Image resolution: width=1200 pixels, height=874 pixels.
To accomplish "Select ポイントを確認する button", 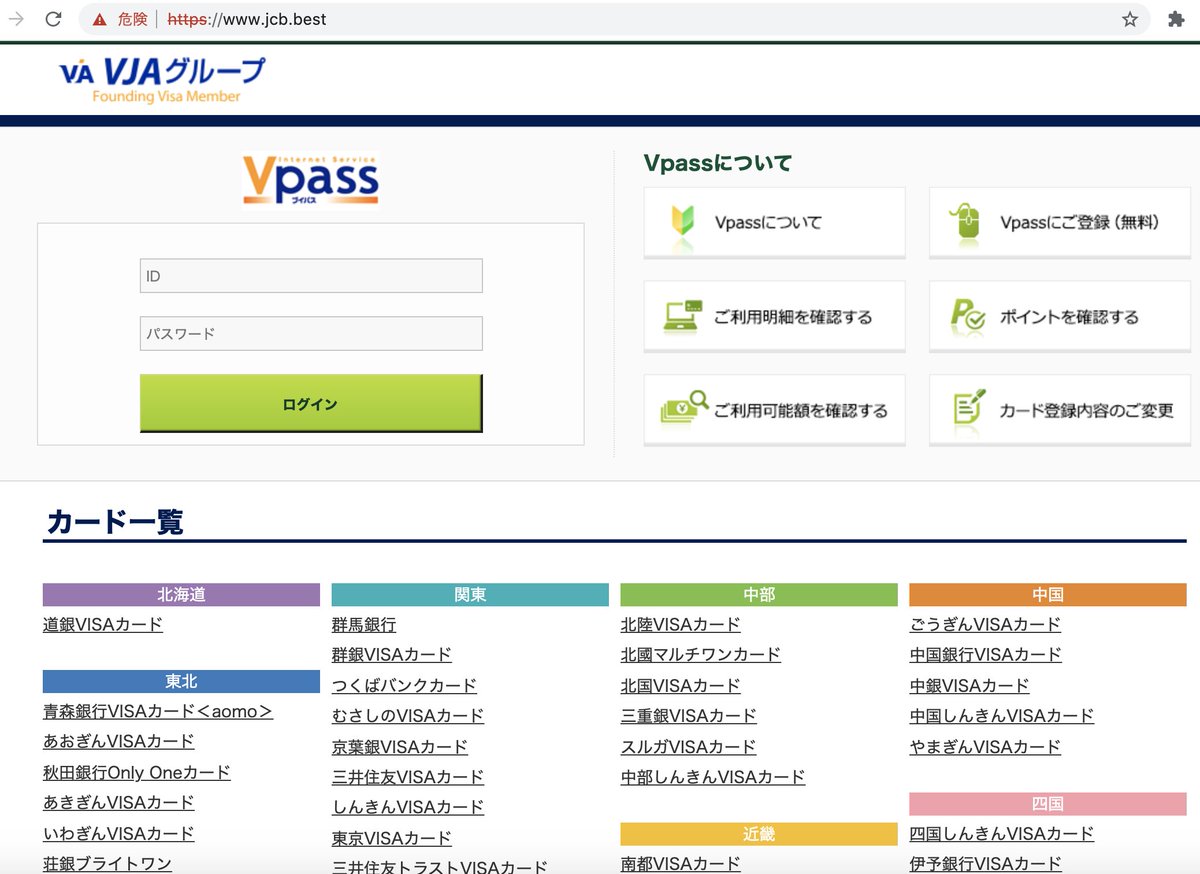I will (x=1060, y=316).
